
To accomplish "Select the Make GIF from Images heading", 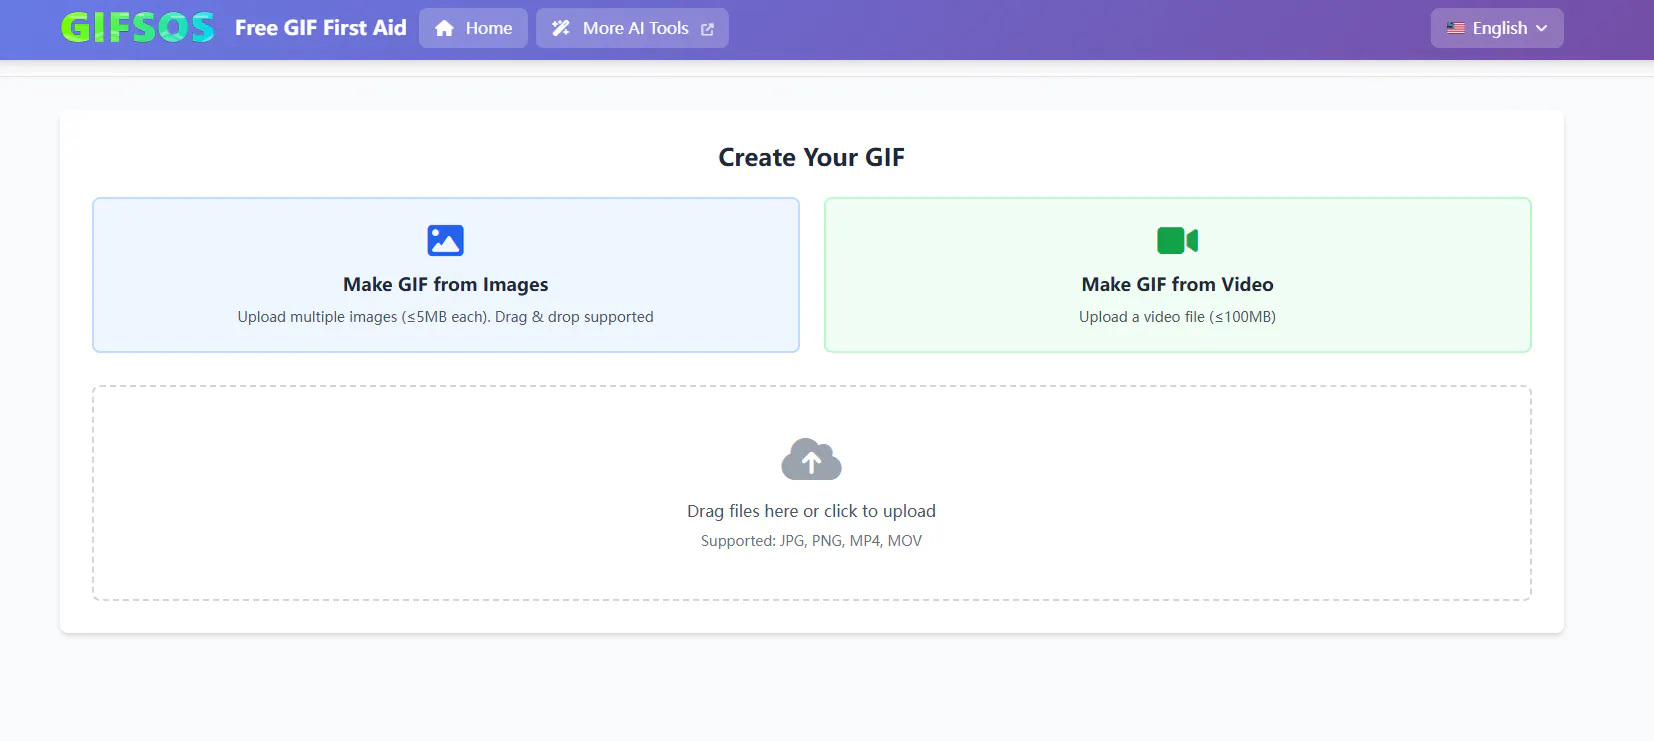I will pos(446,284).
